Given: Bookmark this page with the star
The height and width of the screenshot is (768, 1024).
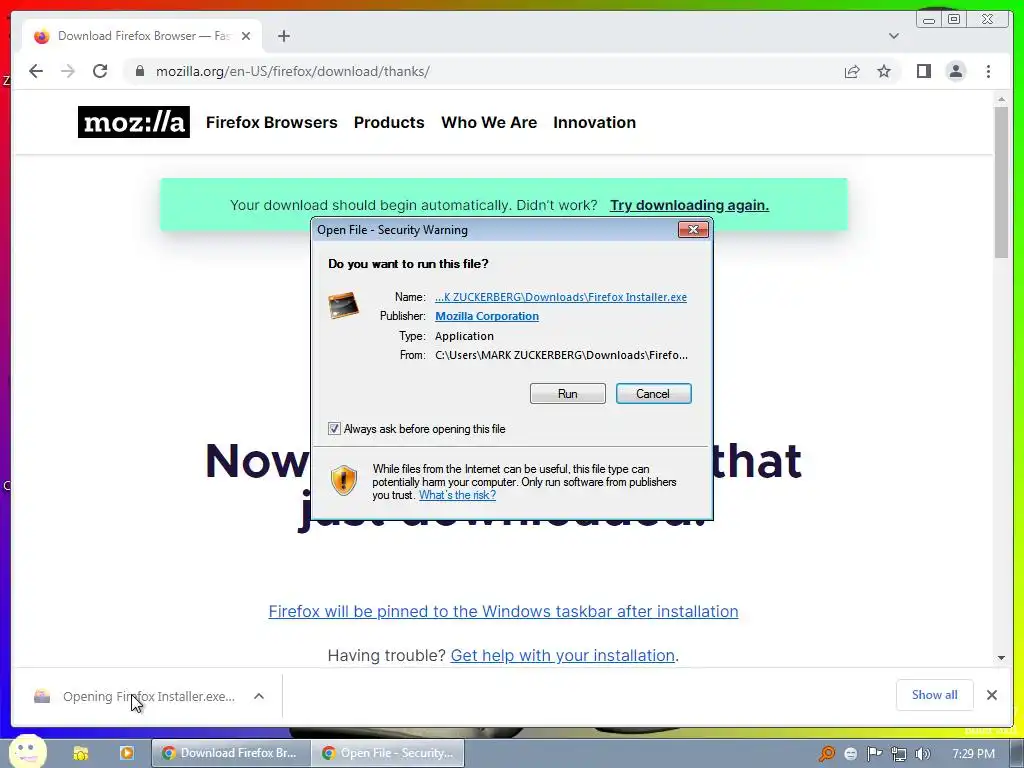Looking at the screenshot, I should tap(884, 71).
